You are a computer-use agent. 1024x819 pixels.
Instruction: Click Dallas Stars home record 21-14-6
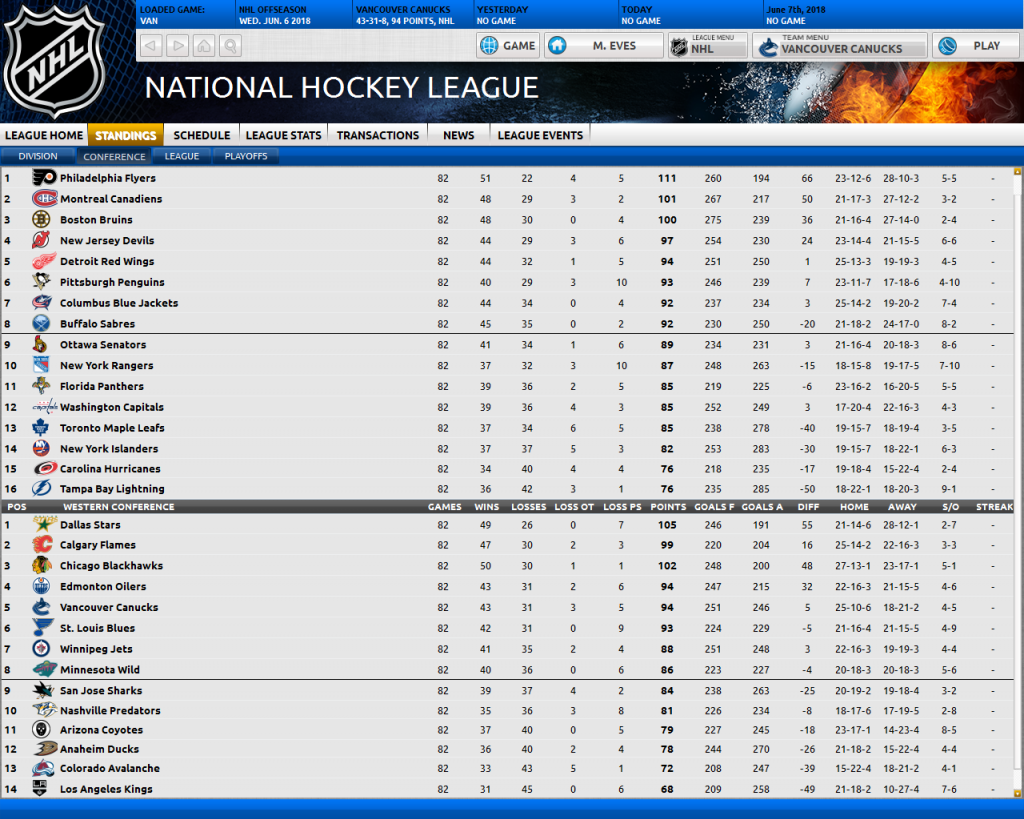854,525
